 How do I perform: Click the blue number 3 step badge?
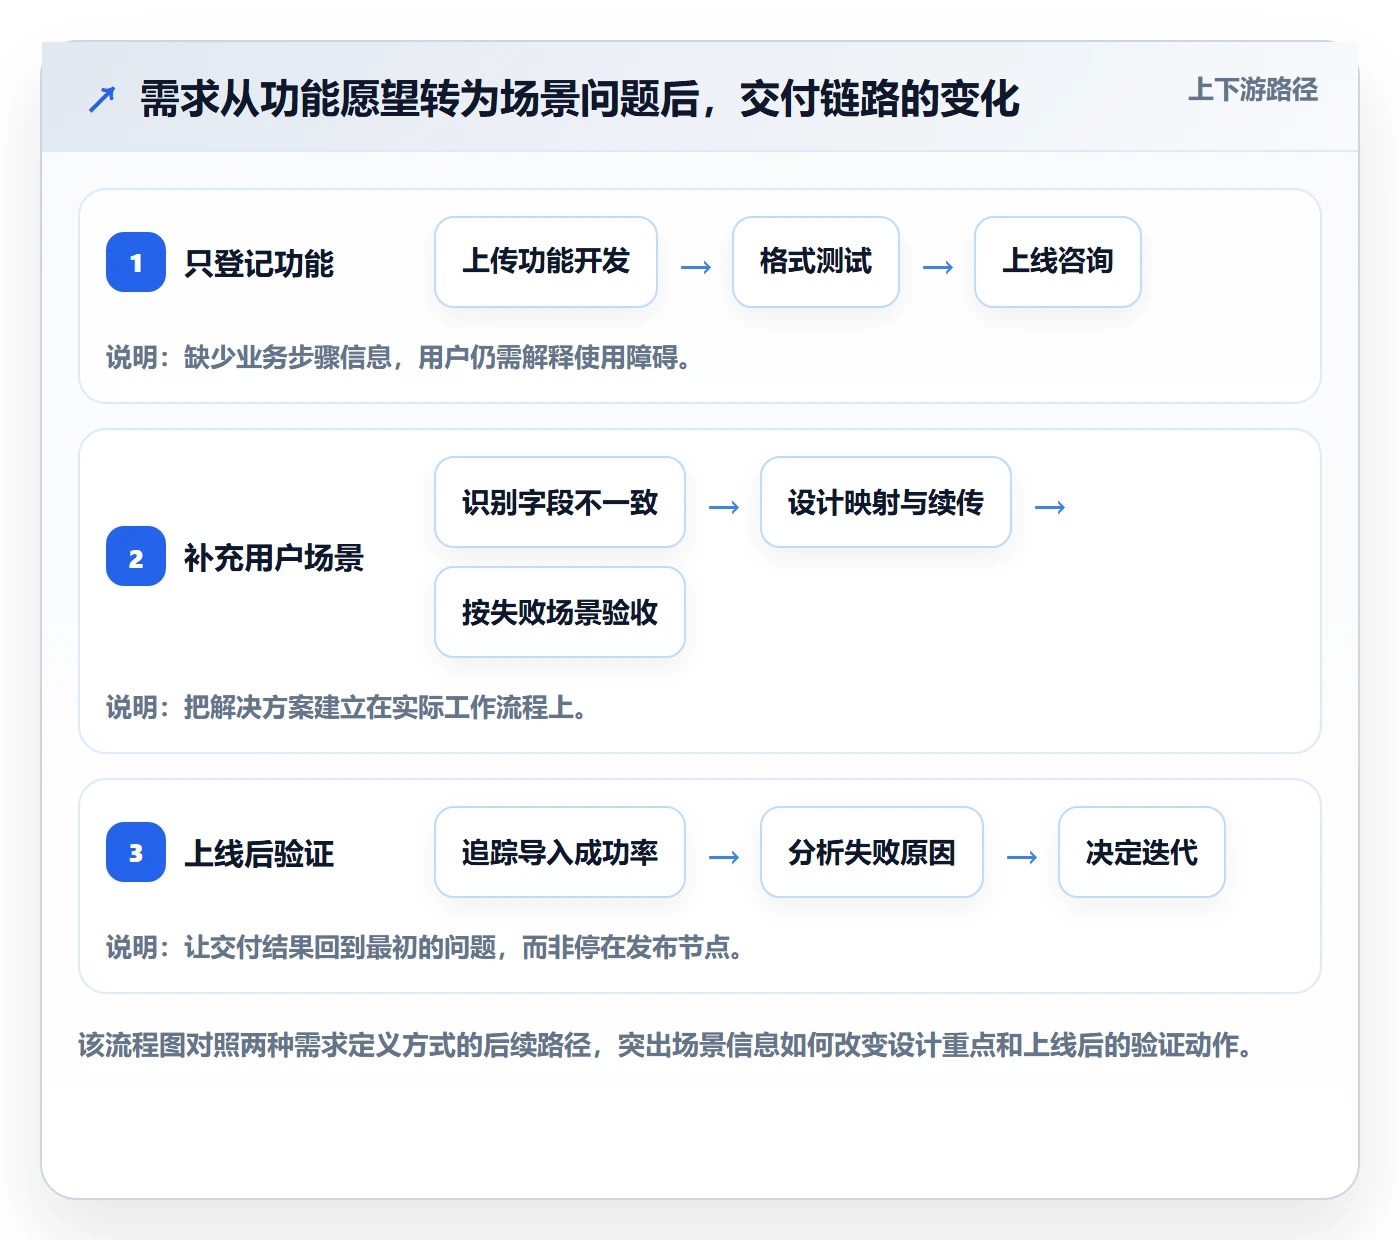click(136, 852)
